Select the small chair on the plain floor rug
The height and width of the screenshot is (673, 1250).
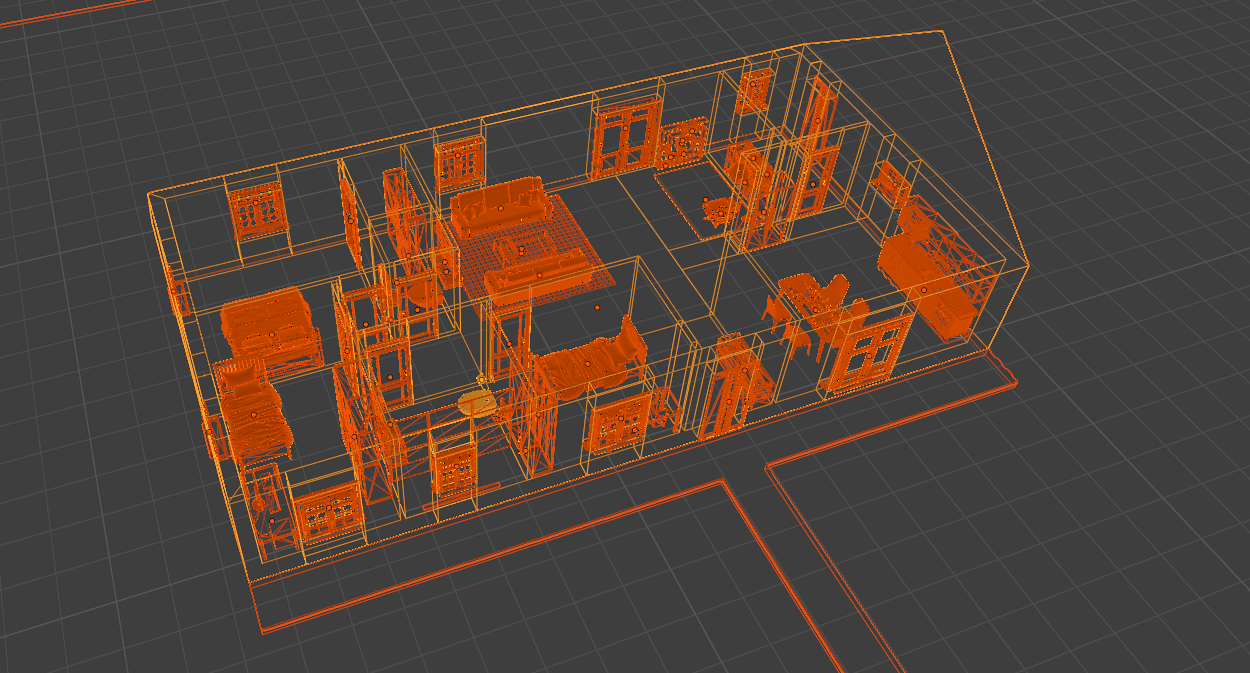pyautogui.click(x=718, y=211)
